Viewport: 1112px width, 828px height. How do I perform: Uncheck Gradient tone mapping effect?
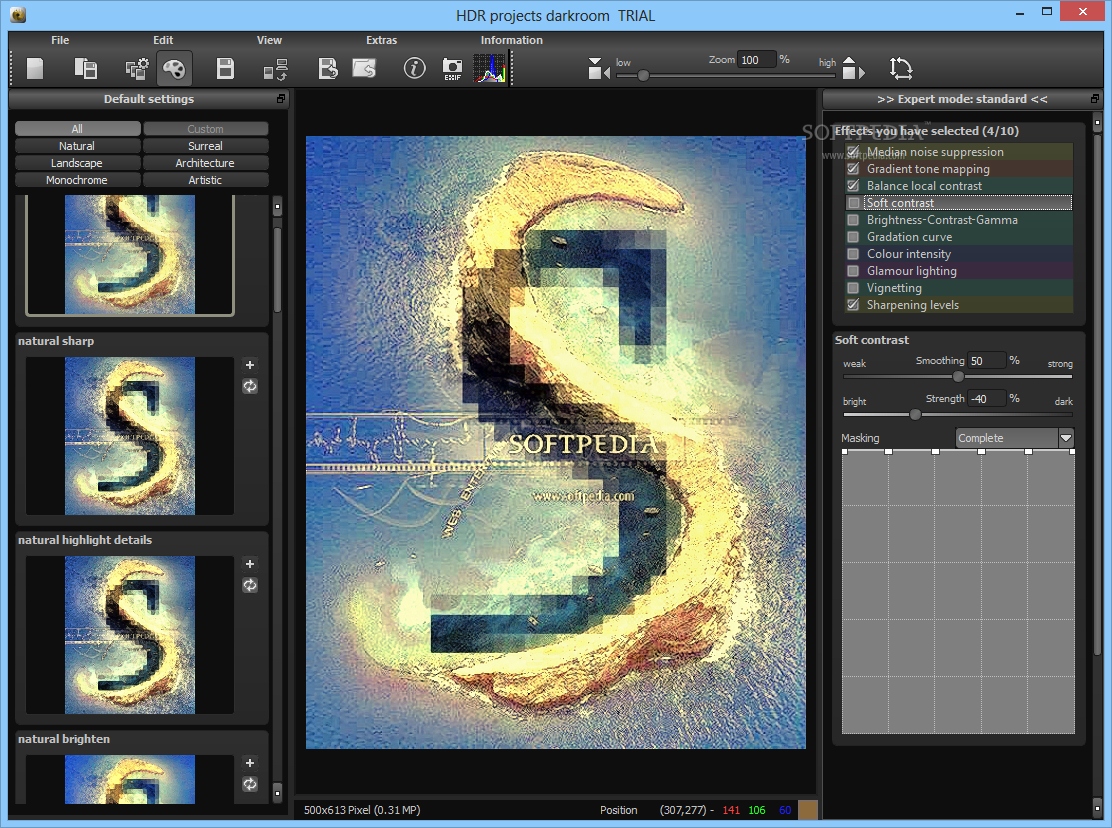pyautogui.click(x=853, y=169)
